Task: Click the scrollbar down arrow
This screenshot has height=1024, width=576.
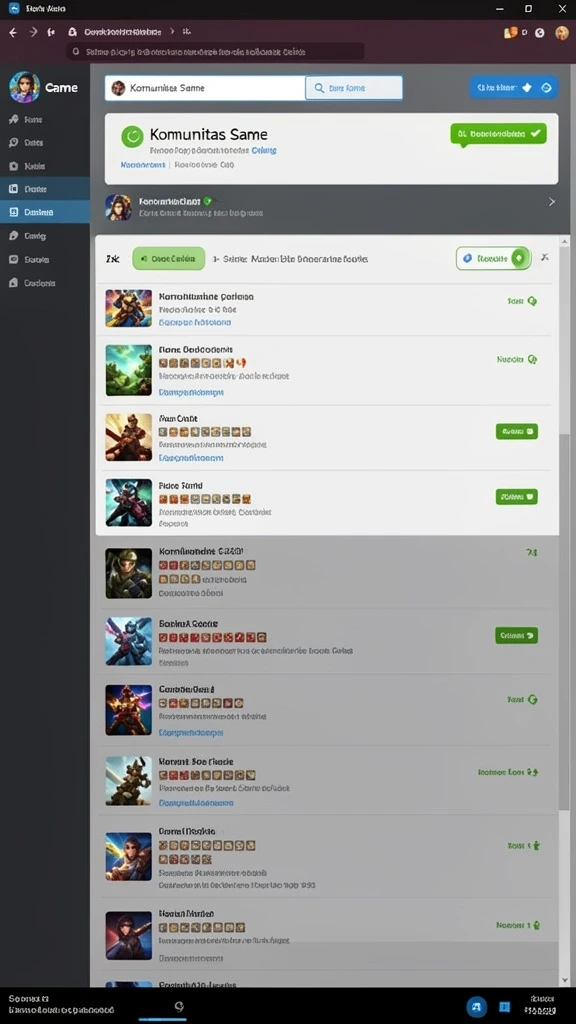Action: (x=565, y=980)
